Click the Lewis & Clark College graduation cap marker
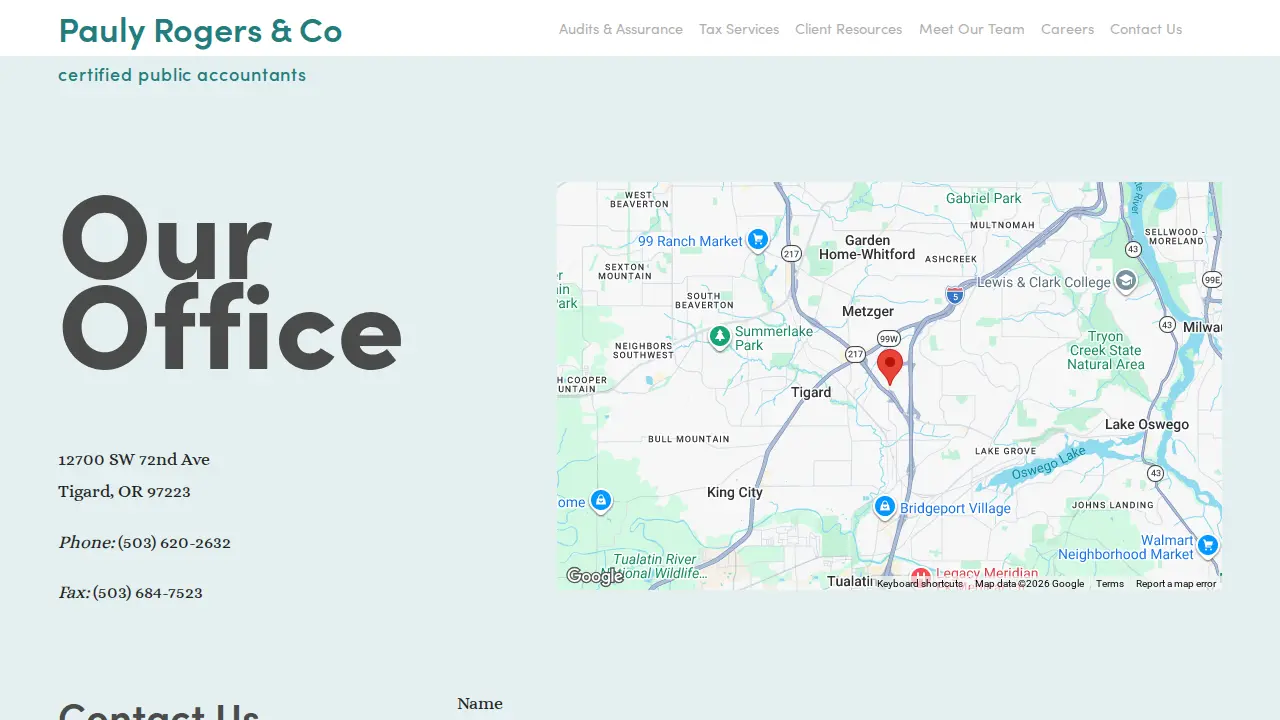The width and height of the screenshot is (1280, 720). pyautogui.click(x=1126, y=280)
